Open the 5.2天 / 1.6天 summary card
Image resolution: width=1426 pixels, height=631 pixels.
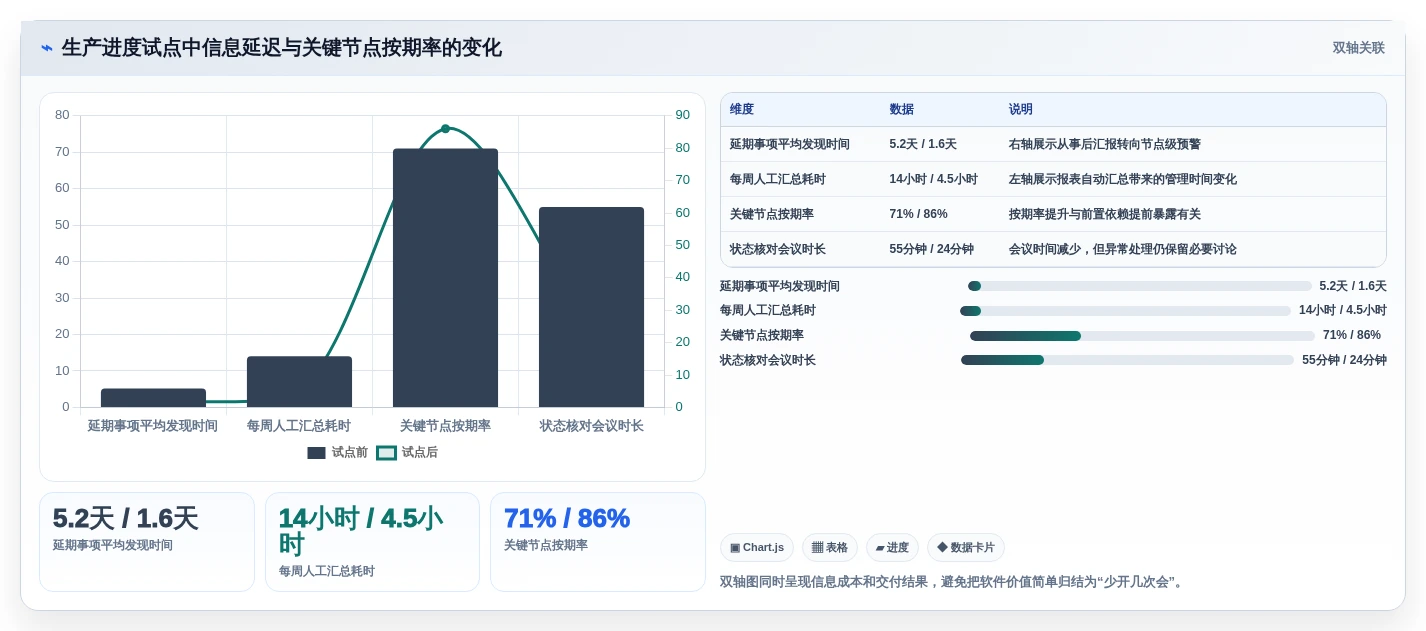[x=147, y=542]
